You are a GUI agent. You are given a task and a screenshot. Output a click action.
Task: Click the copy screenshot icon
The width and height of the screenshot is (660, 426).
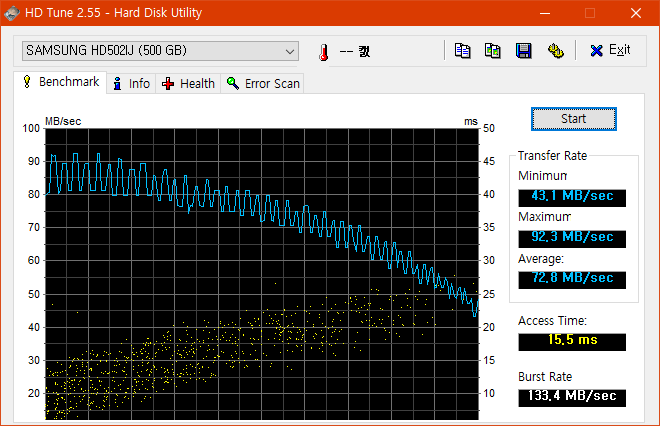click(x=492, y=51)
